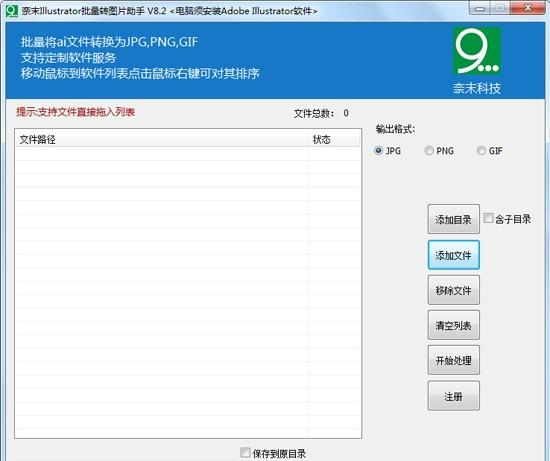Click the 清空列表 button
The height and width of the screenshot is (461, 550).
tap(454, 325)
